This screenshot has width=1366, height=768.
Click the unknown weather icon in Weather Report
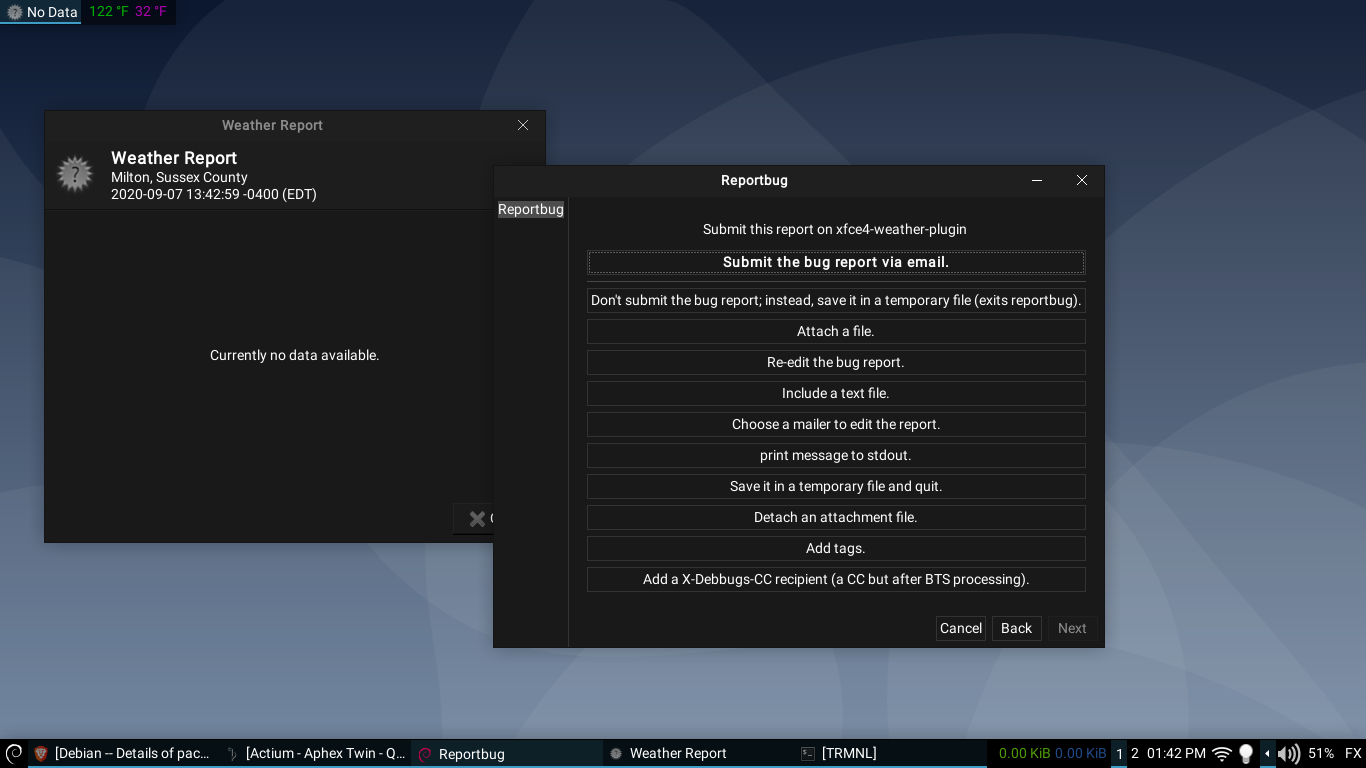[75, 174]
